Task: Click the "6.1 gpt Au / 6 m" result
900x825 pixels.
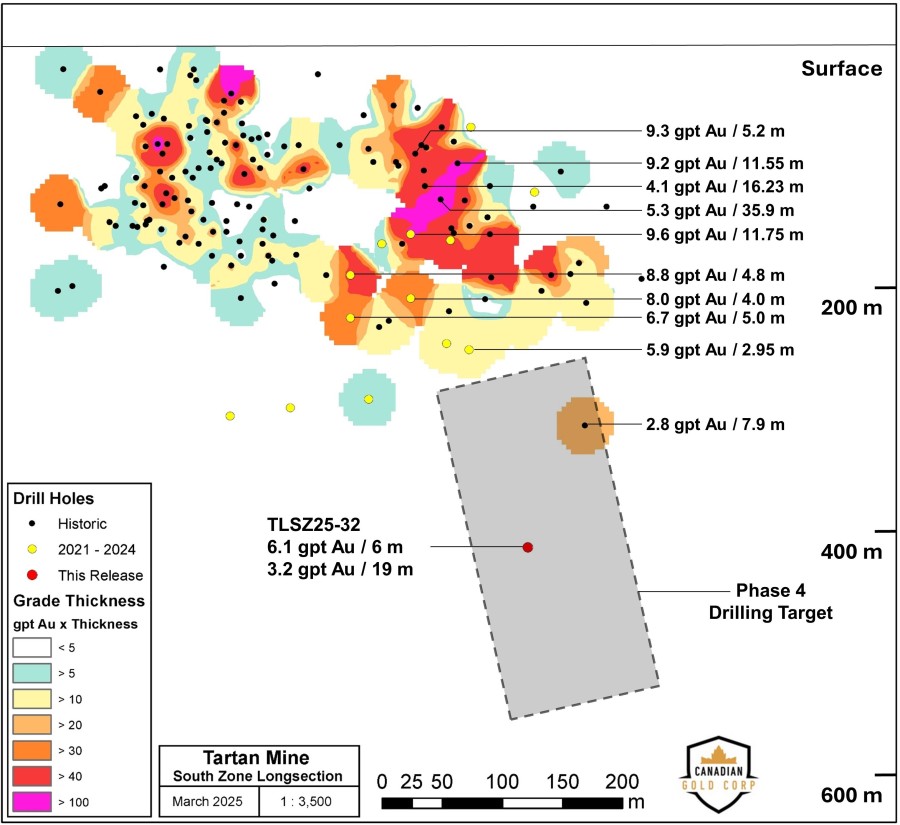Action: coord(335,547)
